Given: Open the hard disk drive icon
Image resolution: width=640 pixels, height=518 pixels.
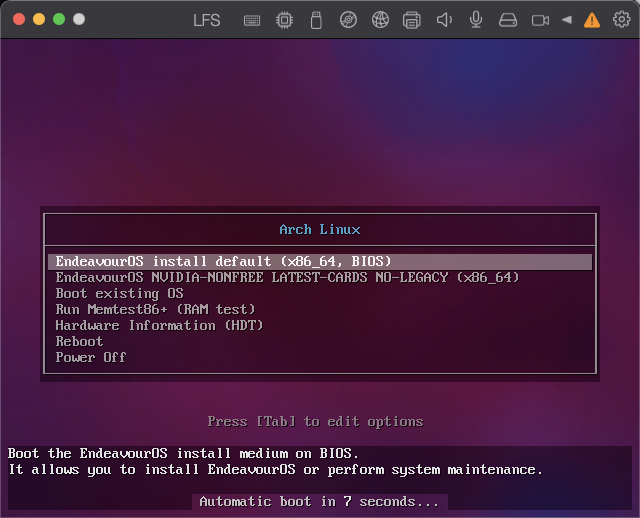Looking at the screenshot, I should coord(508,20).
